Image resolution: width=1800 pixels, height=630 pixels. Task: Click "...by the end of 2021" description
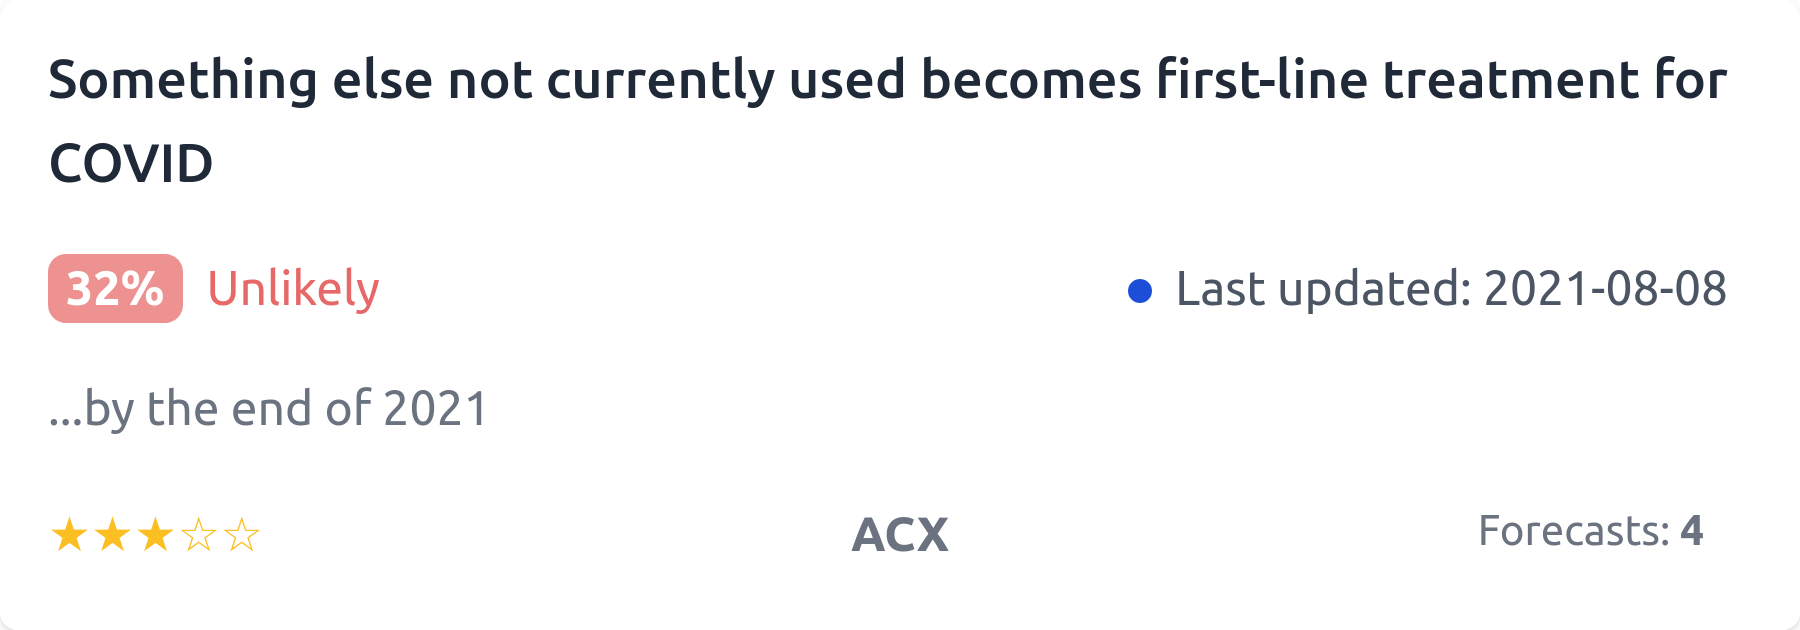pyautogui.click(x=268, y=409)
